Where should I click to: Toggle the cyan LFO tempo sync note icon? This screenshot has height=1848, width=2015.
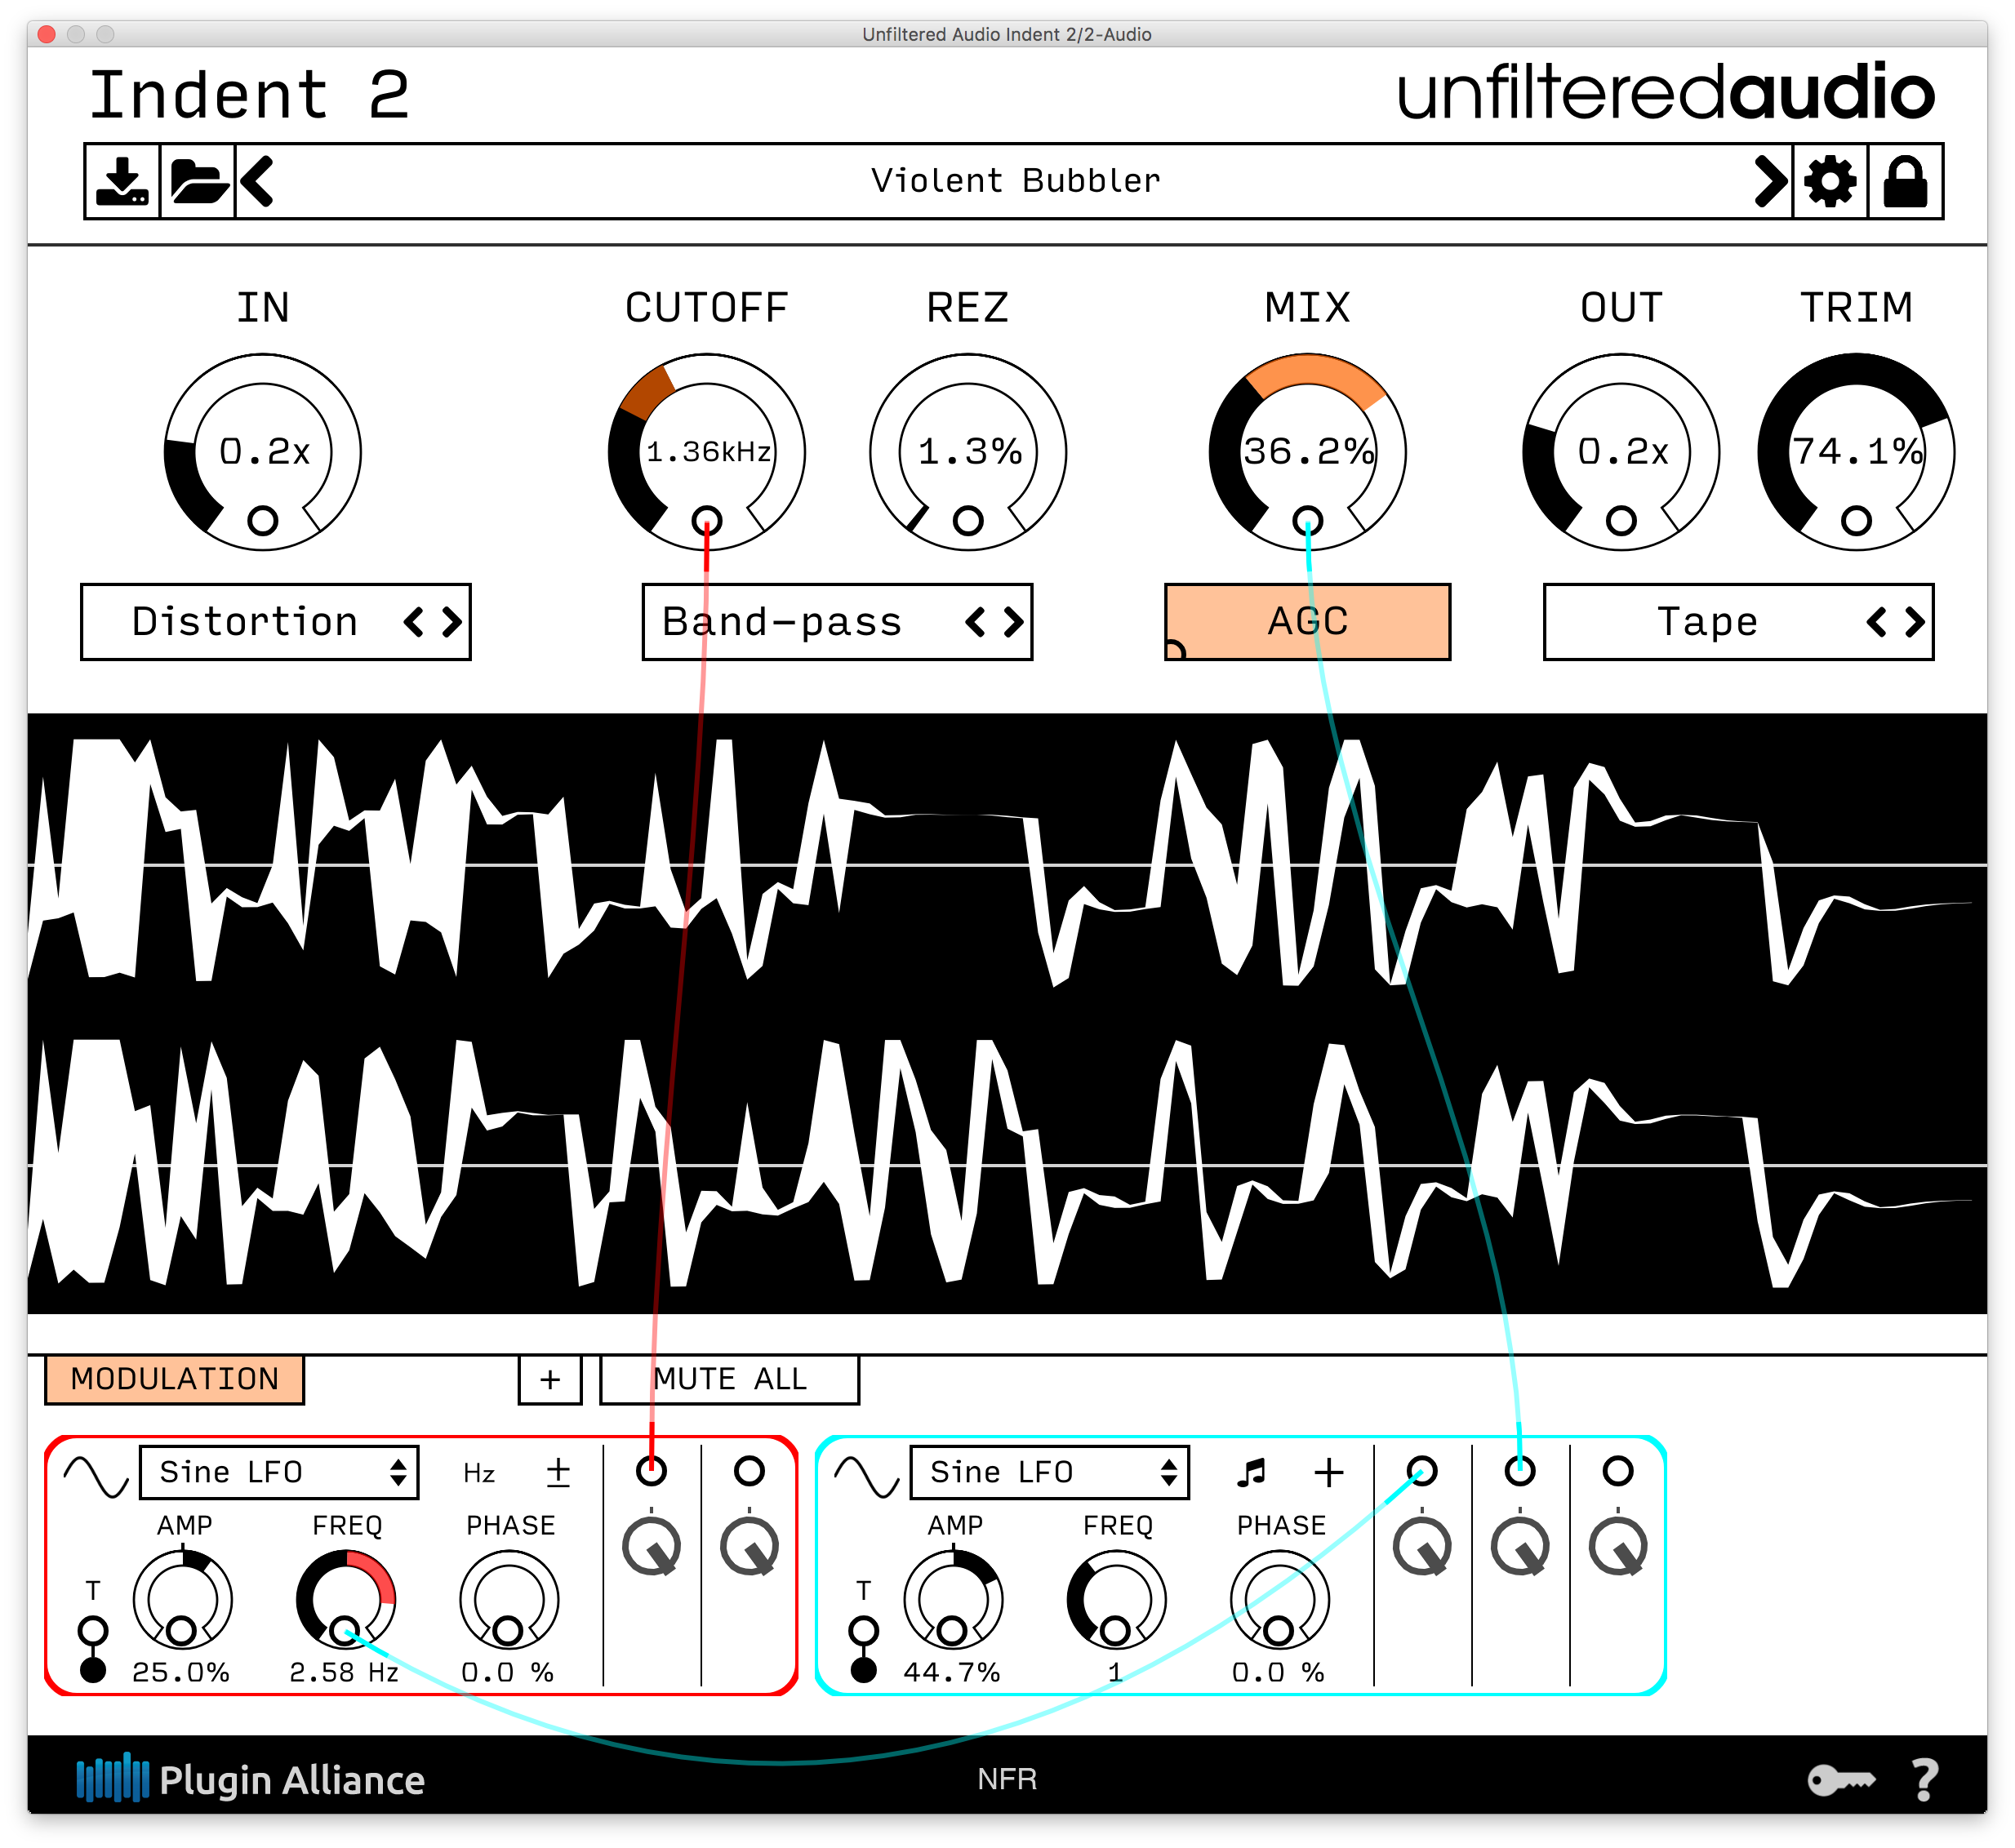coord(1251,1472)
